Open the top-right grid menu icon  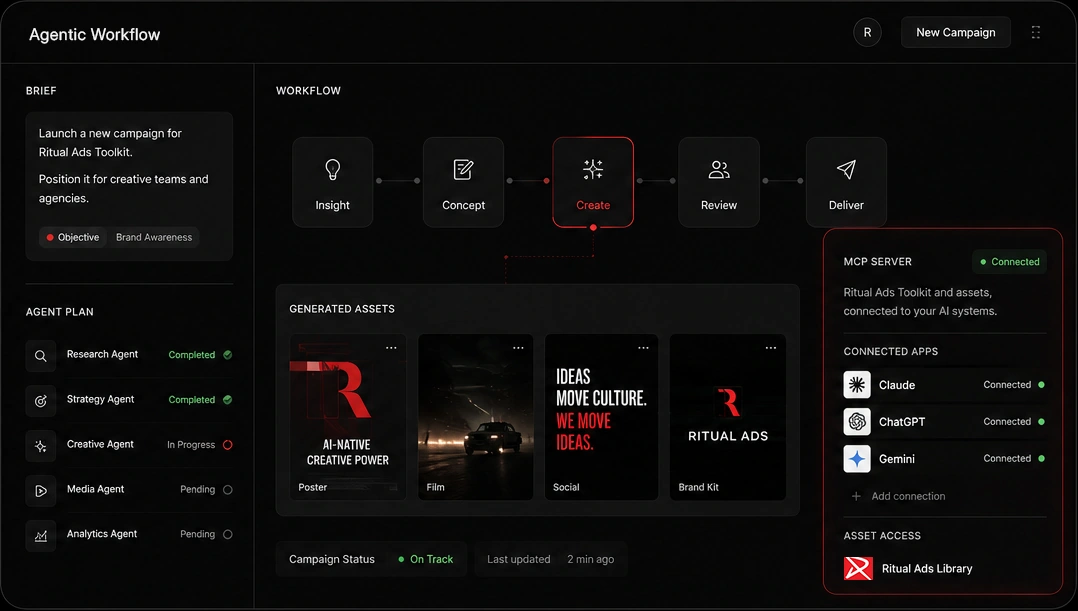1035,32
